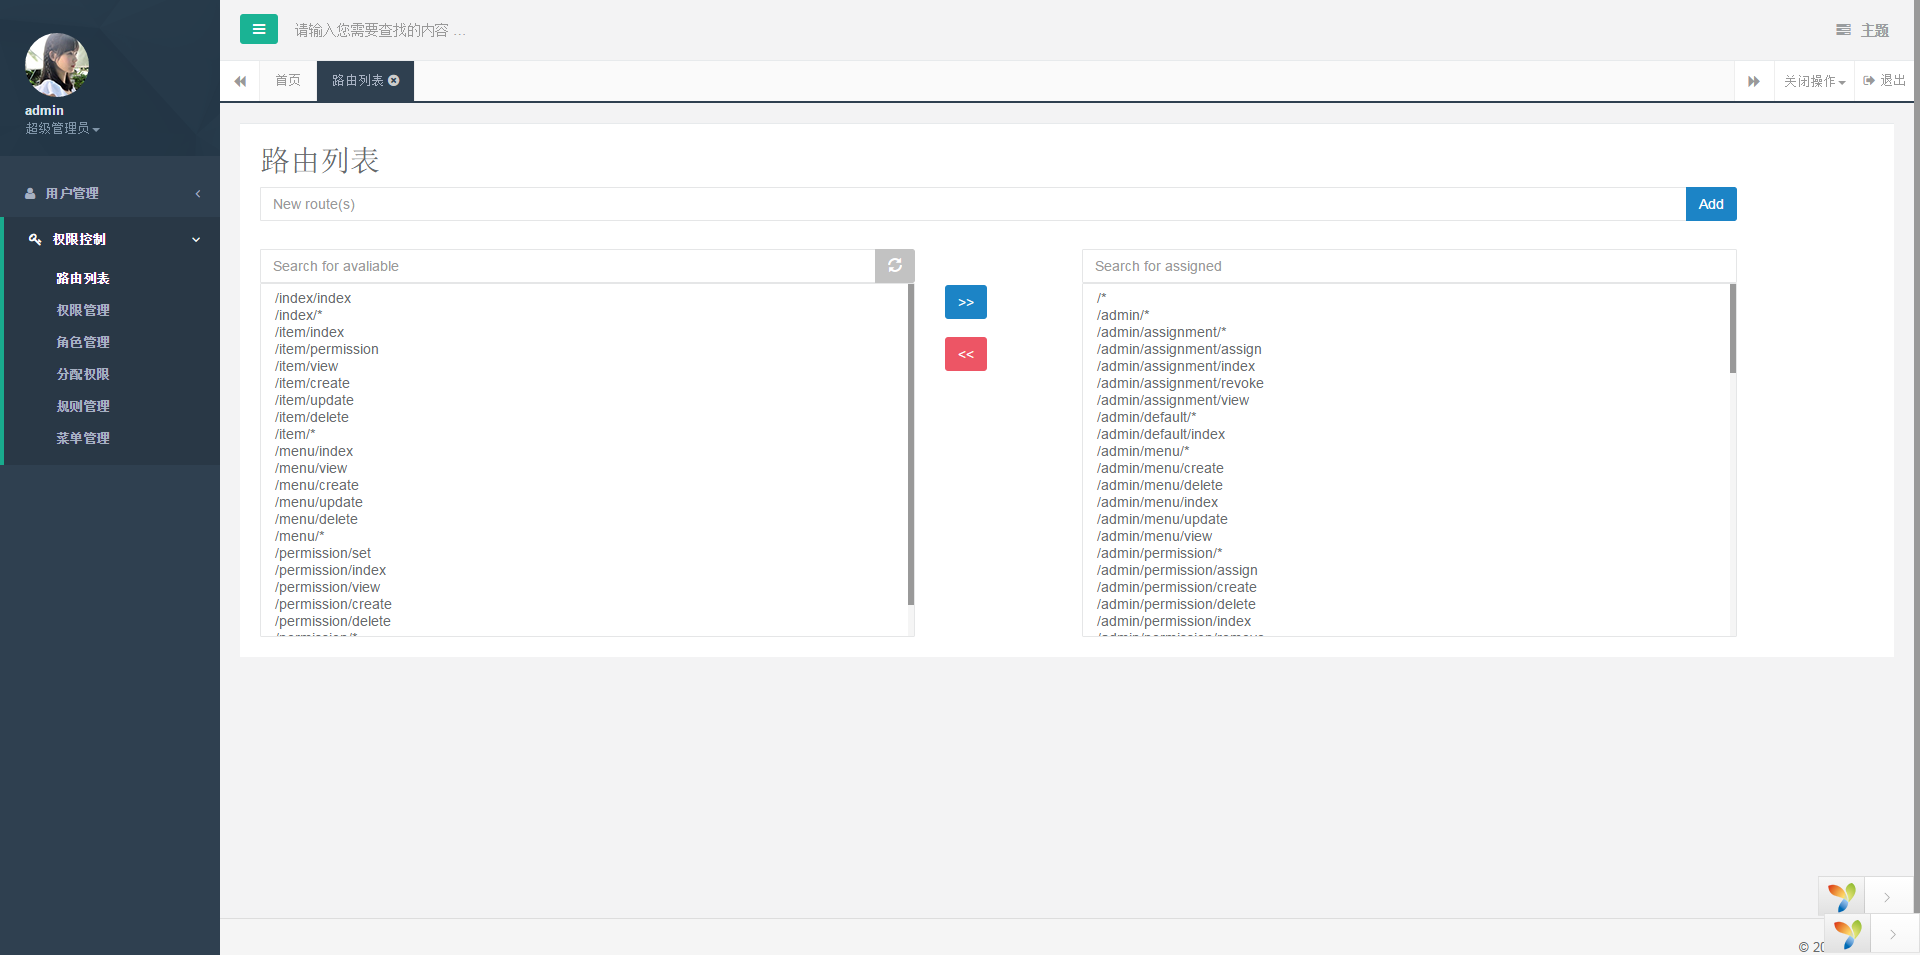Open 菜单管理 in the sidebar

point(83,438)
